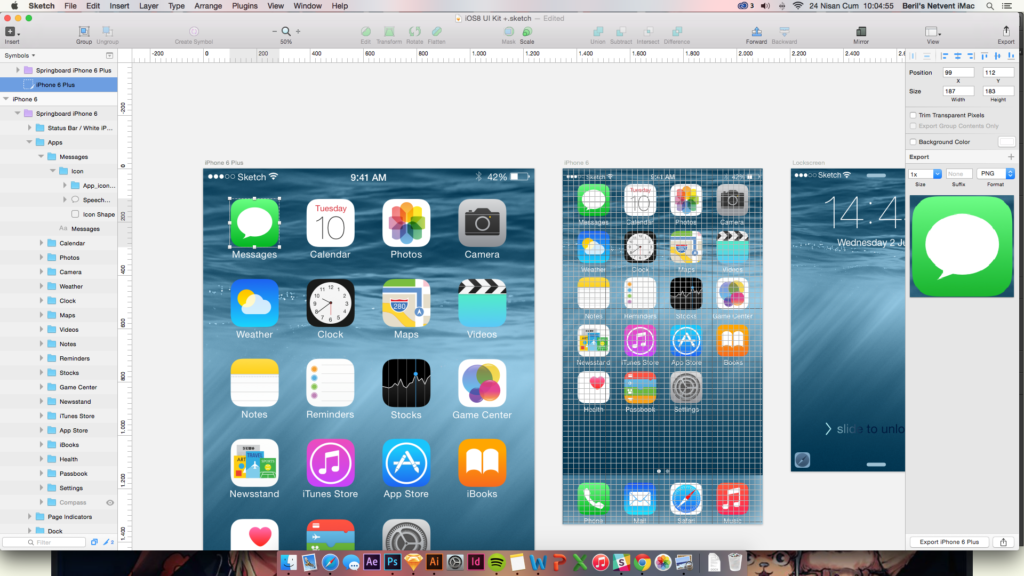Open the Plugins menu

(246, 6)
